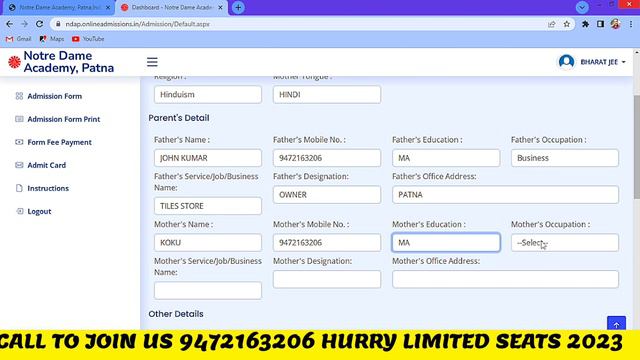Open Religion dropdown showing Hinduism
This screenshot has height=360, width=640.
click(208, 94)
